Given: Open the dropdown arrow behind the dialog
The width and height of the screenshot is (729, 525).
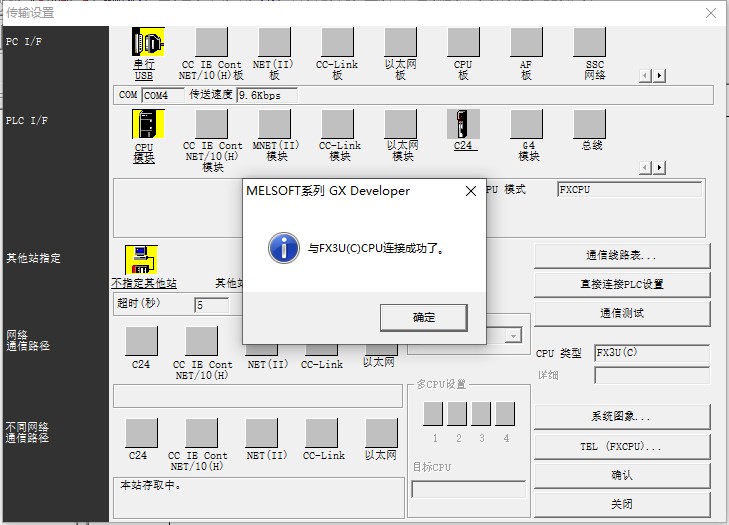Looking at the screenshot, I should [513, 335].
